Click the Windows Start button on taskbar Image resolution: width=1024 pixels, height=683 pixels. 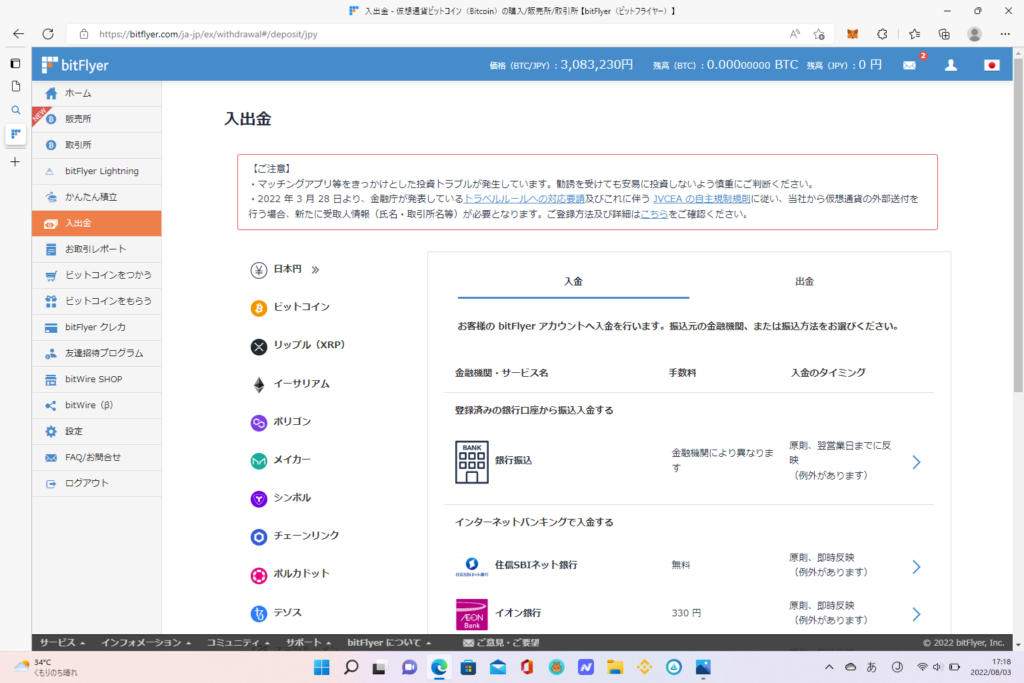tap(319, 667)
